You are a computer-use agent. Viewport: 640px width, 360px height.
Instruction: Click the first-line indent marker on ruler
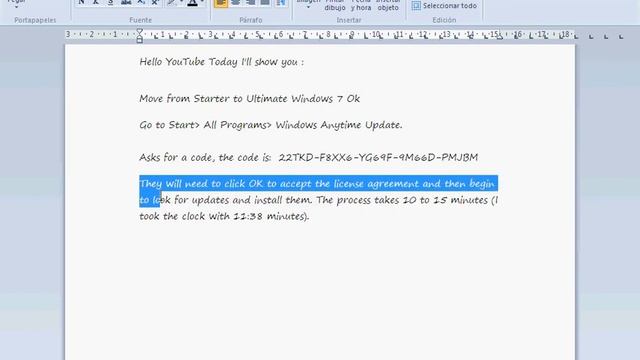pos(140,31)
